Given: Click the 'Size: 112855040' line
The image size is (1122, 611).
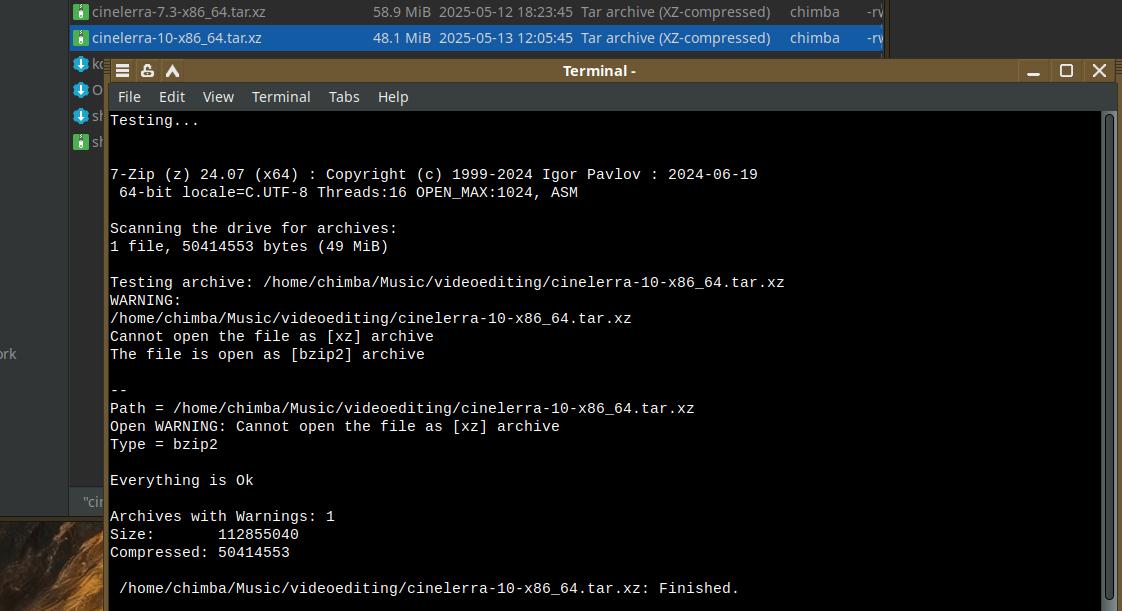Looking at the screenshot, I should [204, 534].
